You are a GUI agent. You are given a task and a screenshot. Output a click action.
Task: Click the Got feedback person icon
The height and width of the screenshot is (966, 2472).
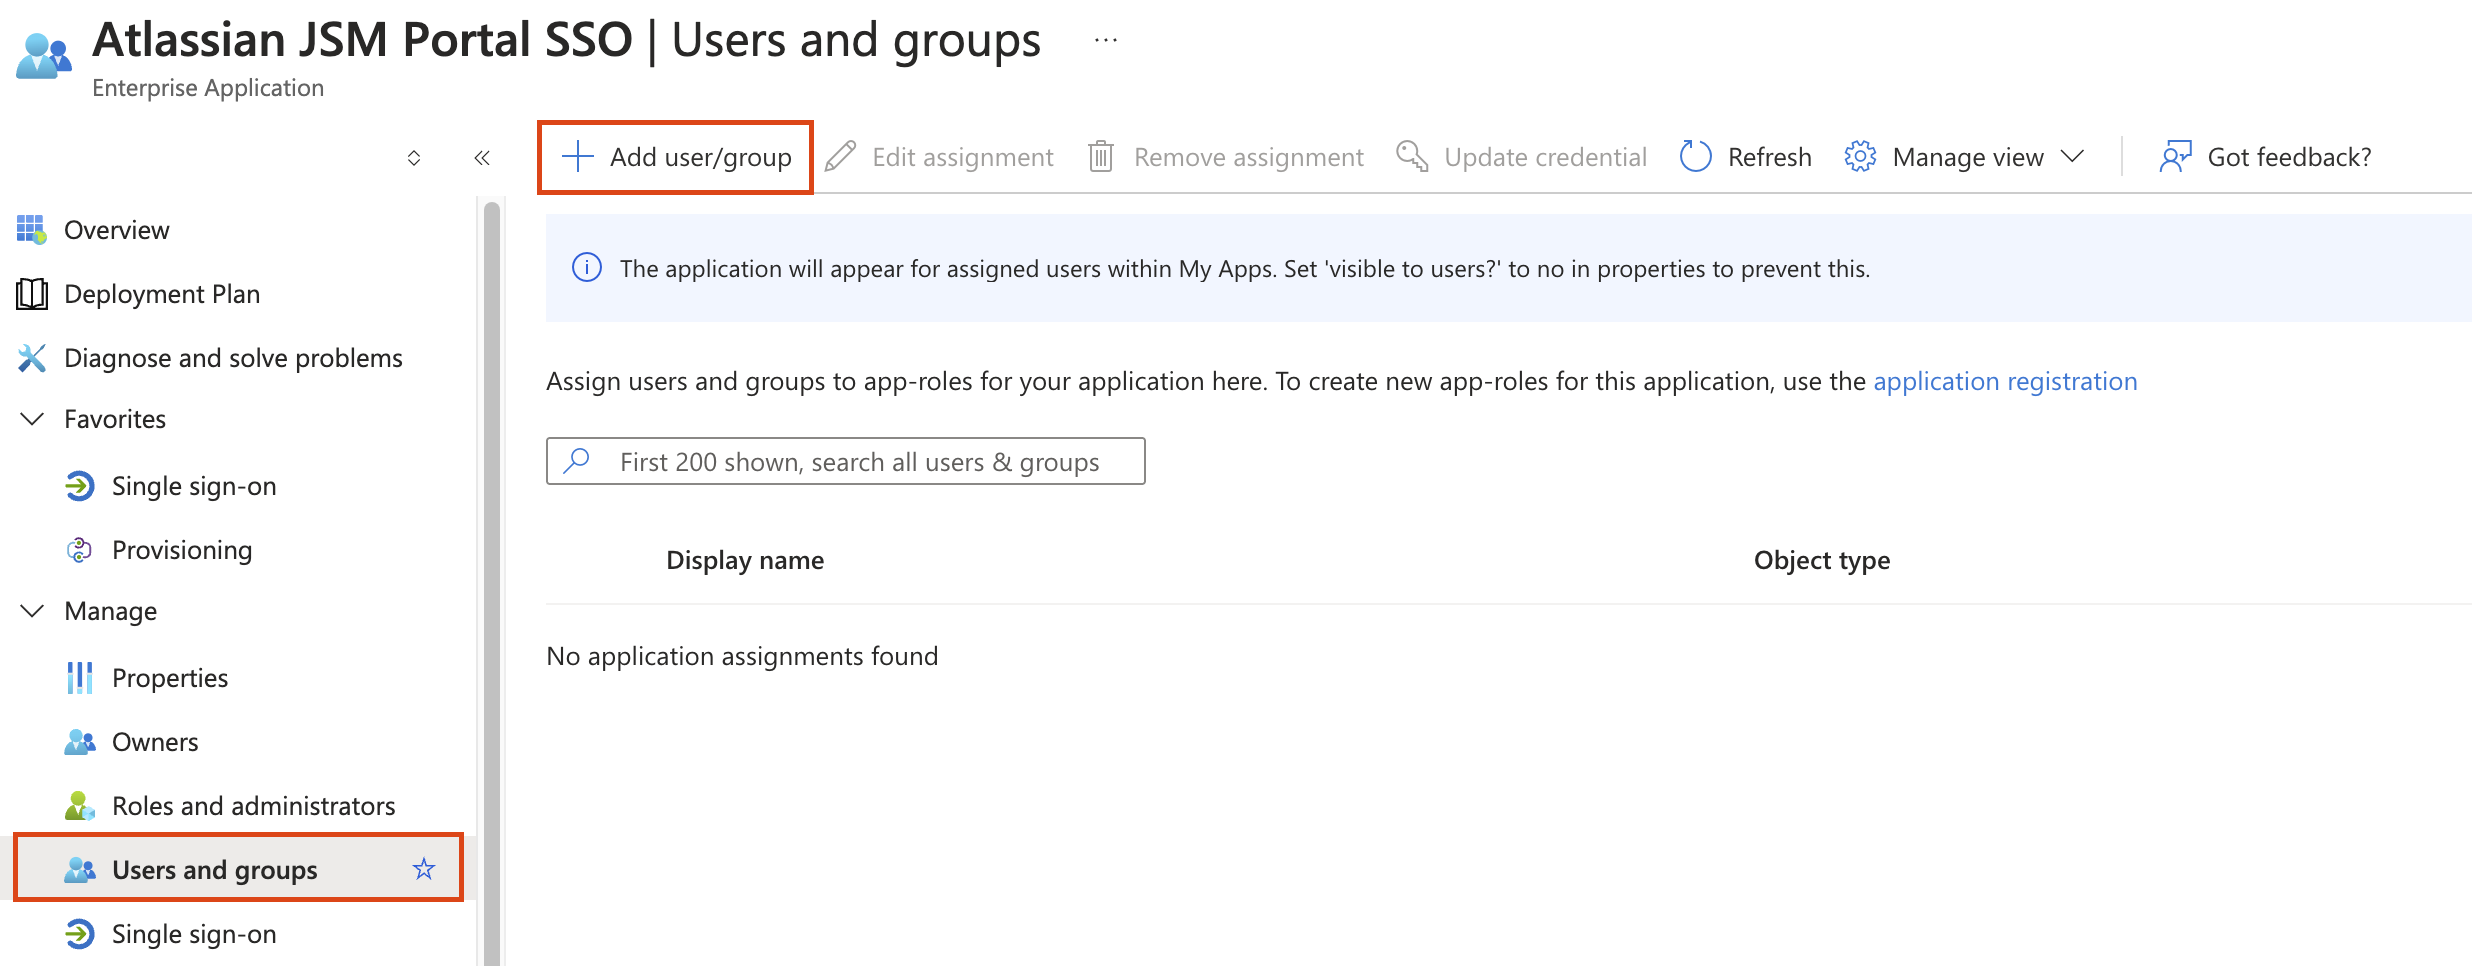2175,157
